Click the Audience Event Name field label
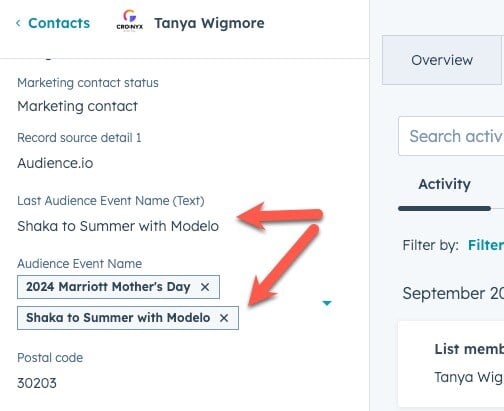504x411 pixels. (80, 264)
